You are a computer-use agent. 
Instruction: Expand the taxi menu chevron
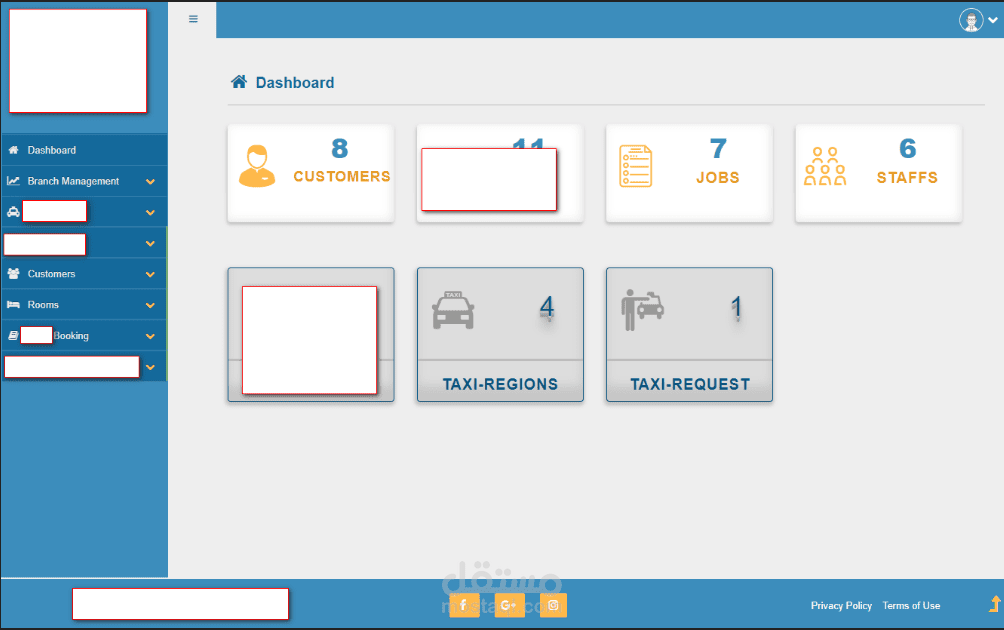150,213
